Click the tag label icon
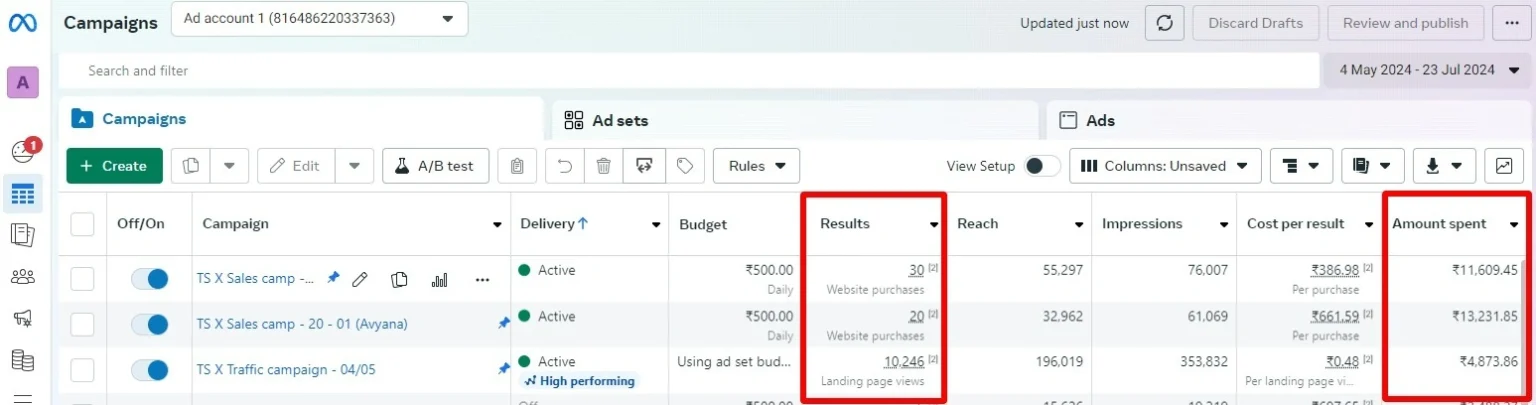The width and height of the screenshot is (1536, 405). (x=685, y=166)
